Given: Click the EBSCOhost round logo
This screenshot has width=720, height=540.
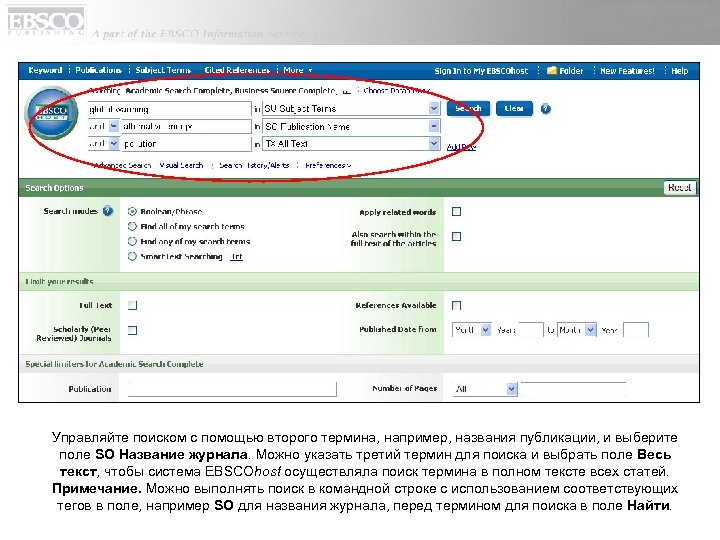Looking at the screenshot, I should [51, 112].
